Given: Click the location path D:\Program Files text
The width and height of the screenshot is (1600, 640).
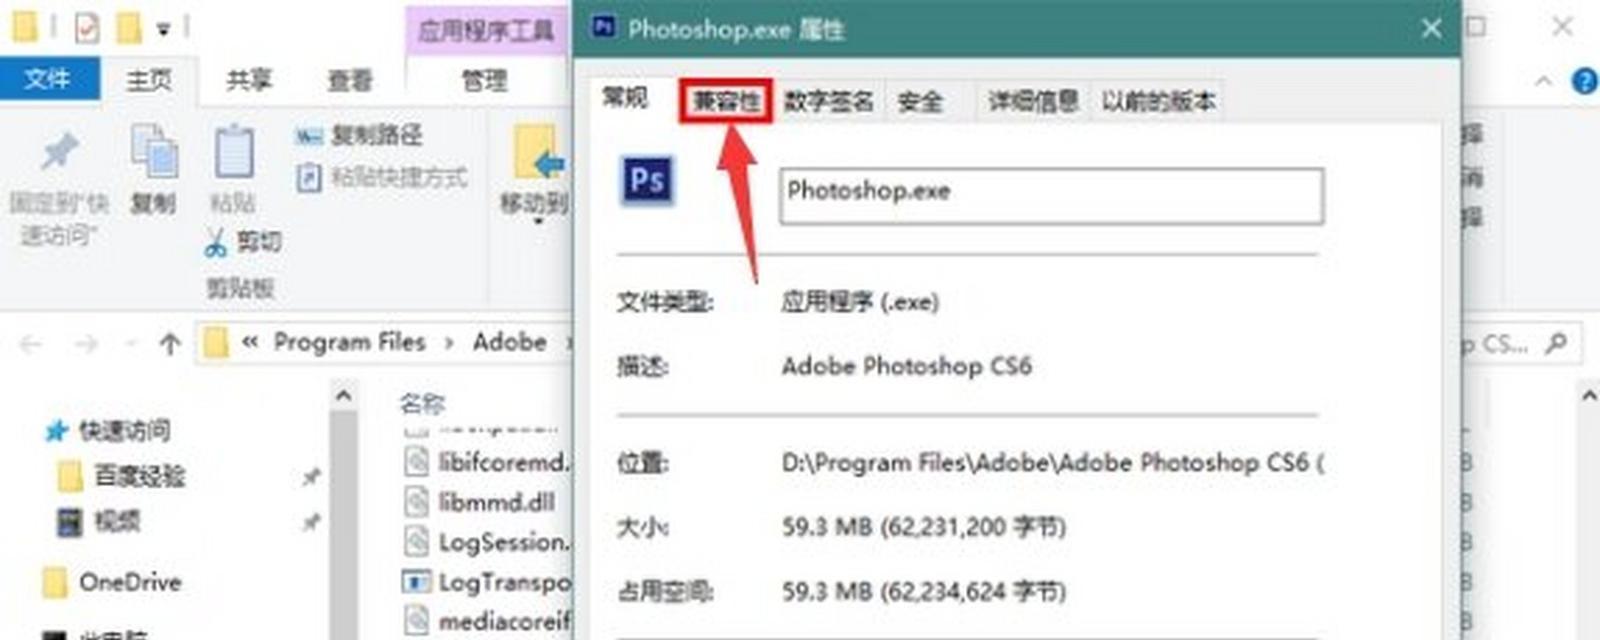Looking at the screenshot, I should (x=1052, y=463).
